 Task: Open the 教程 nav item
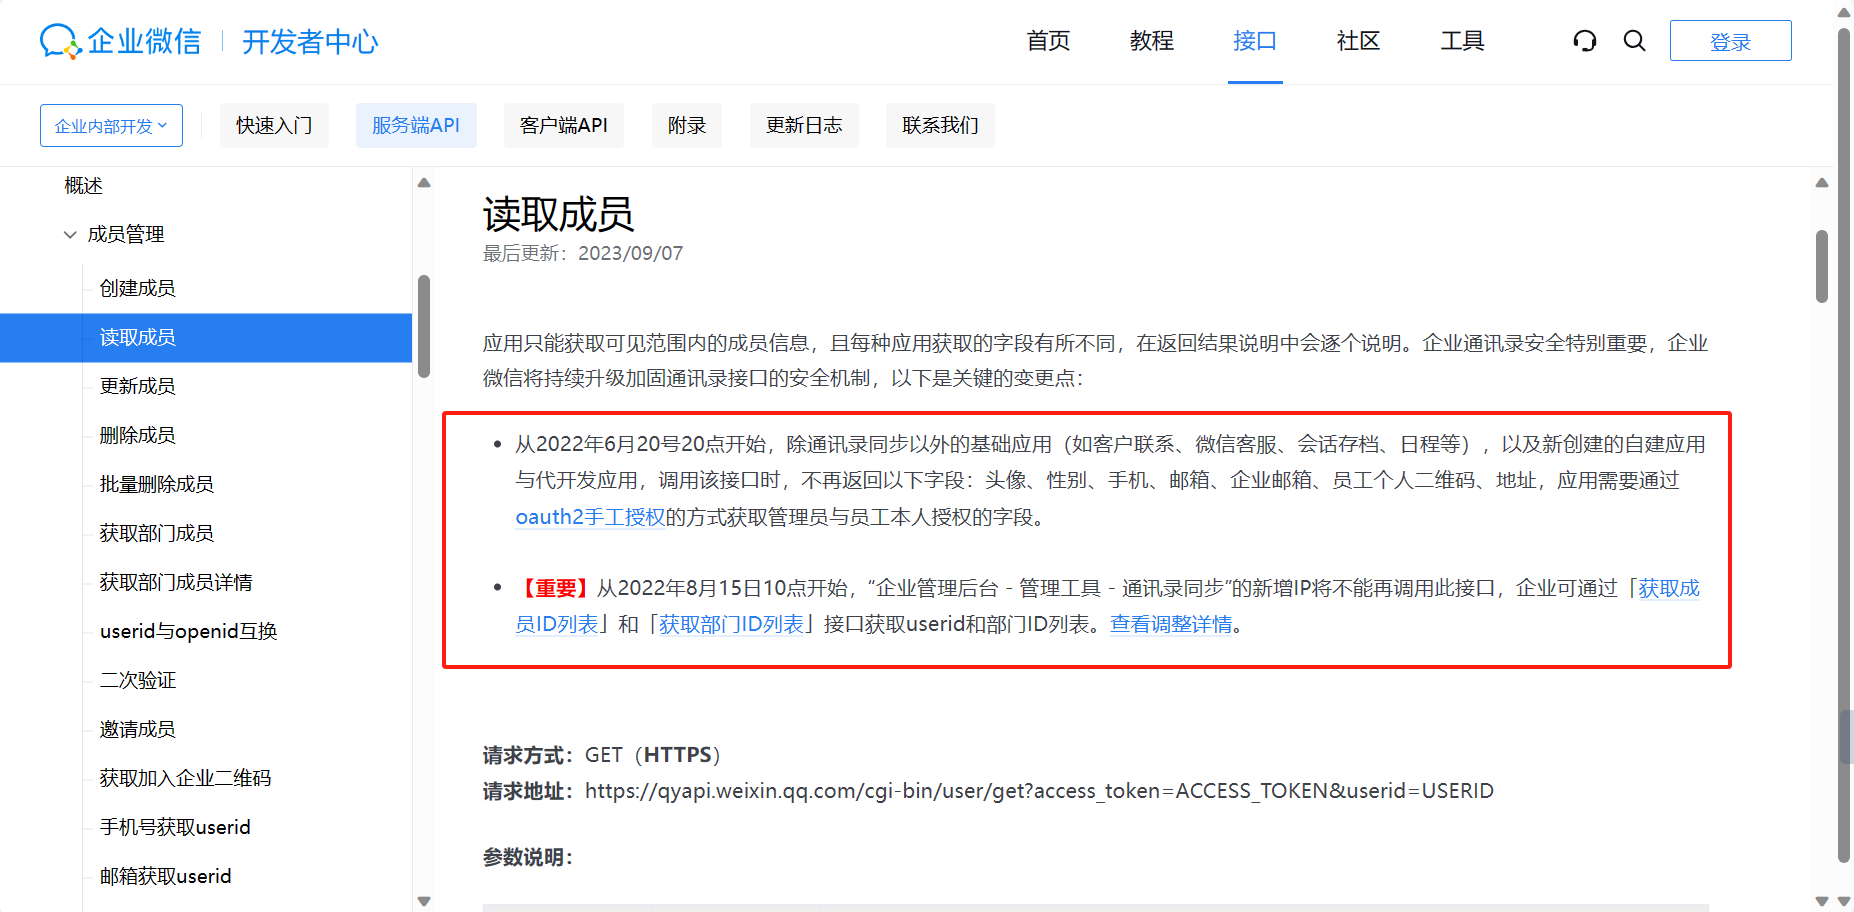tap(1152, 41)
